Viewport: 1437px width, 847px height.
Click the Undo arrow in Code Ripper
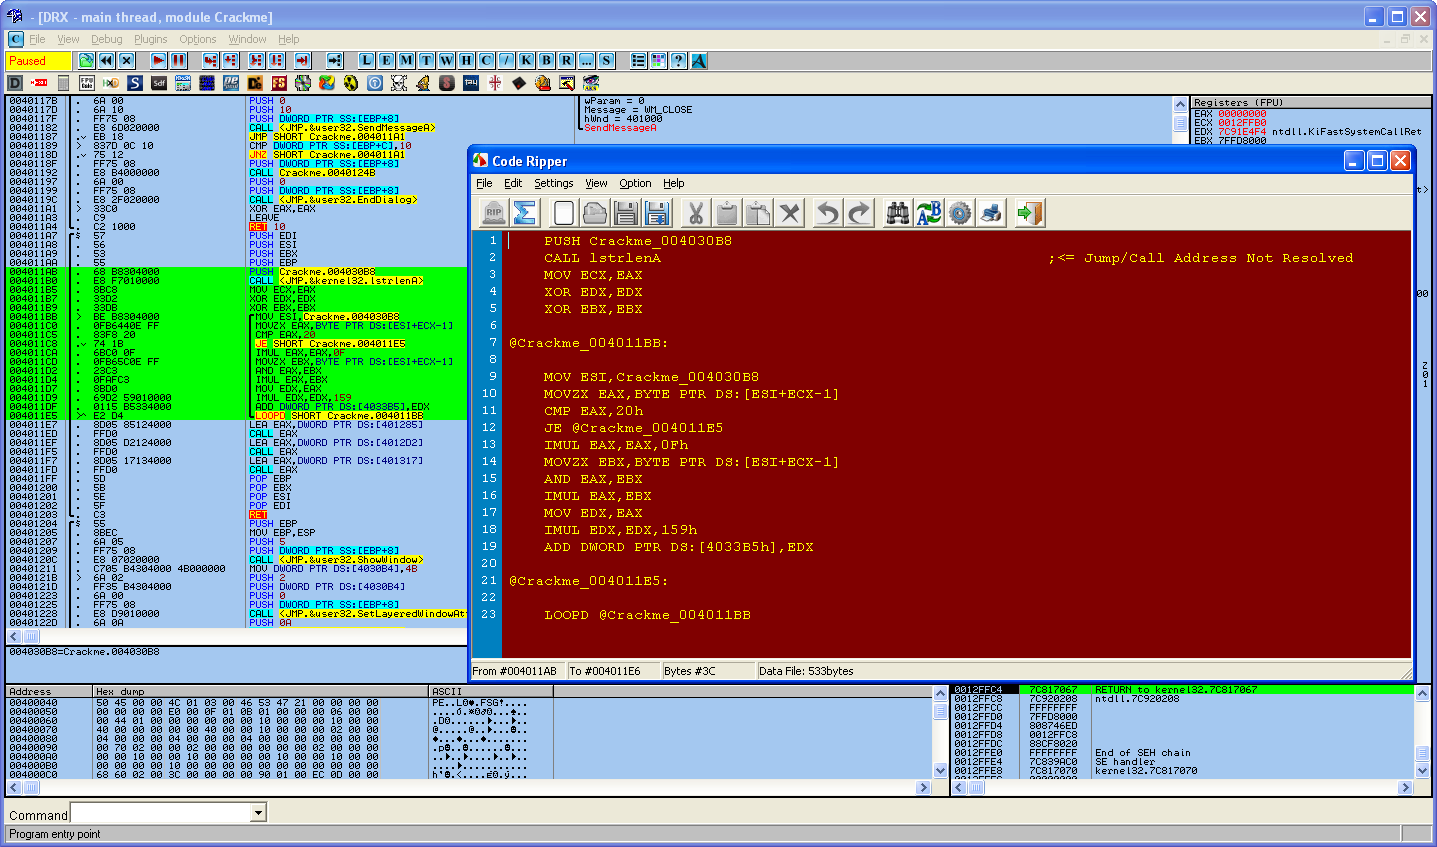[828, 212]
